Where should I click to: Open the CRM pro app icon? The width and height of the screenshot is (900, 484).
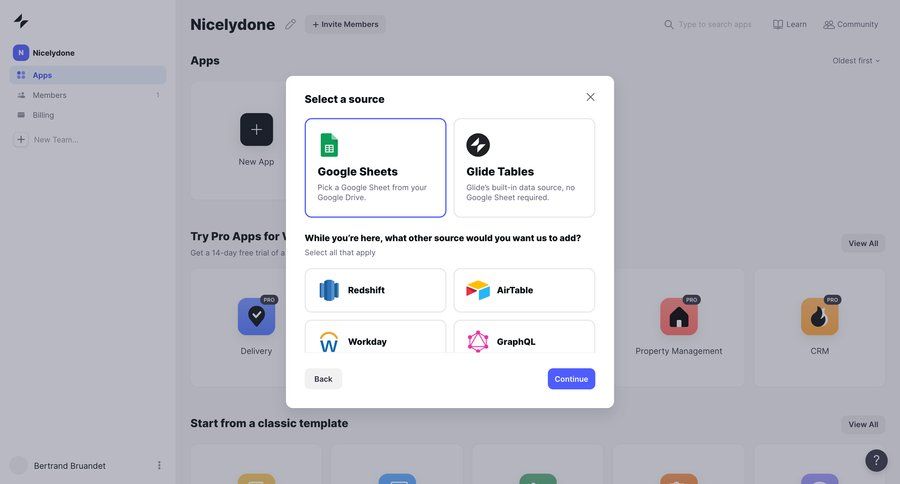[820, 316]
